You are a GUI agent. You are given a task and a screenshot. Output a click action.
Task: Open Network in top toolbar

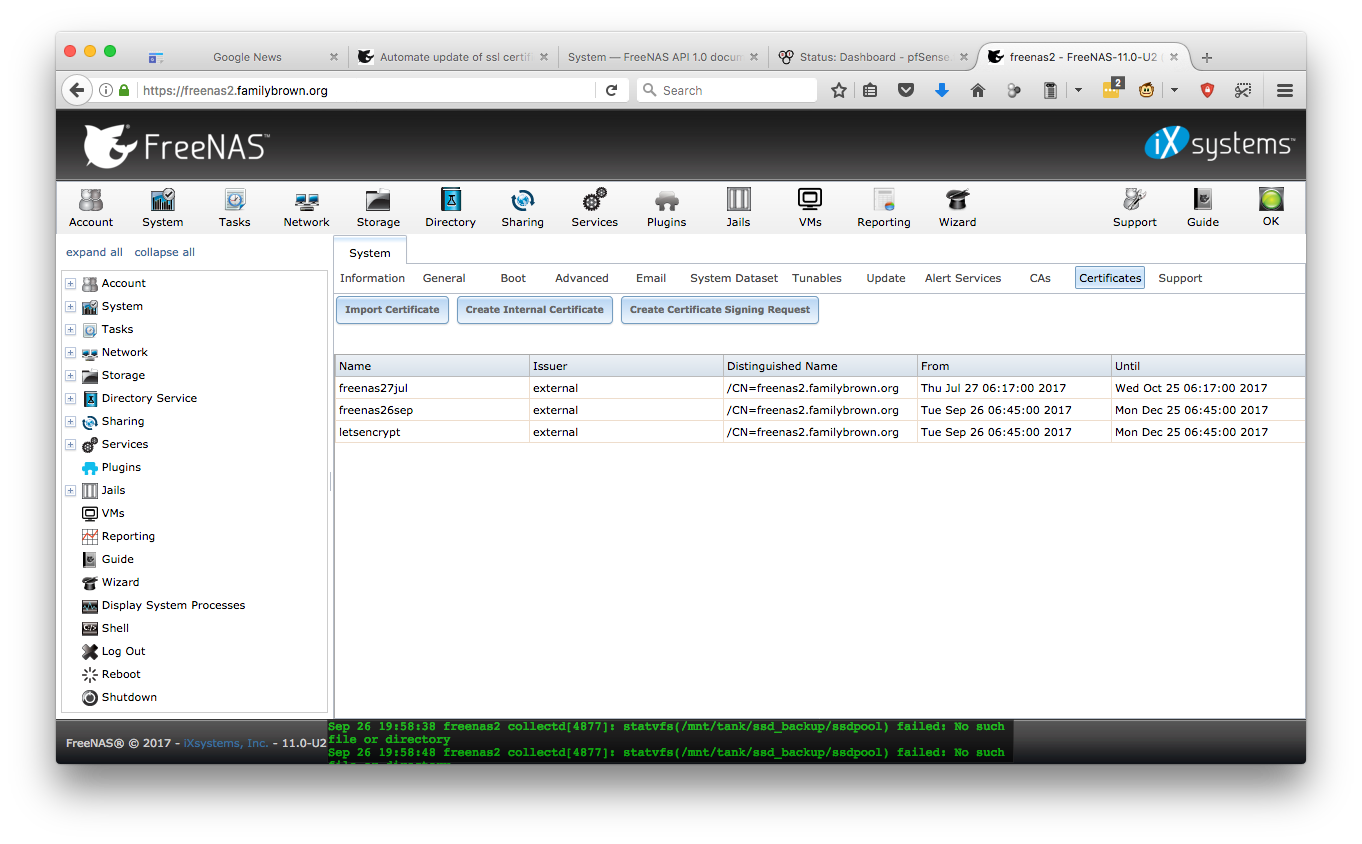(306, 208)
